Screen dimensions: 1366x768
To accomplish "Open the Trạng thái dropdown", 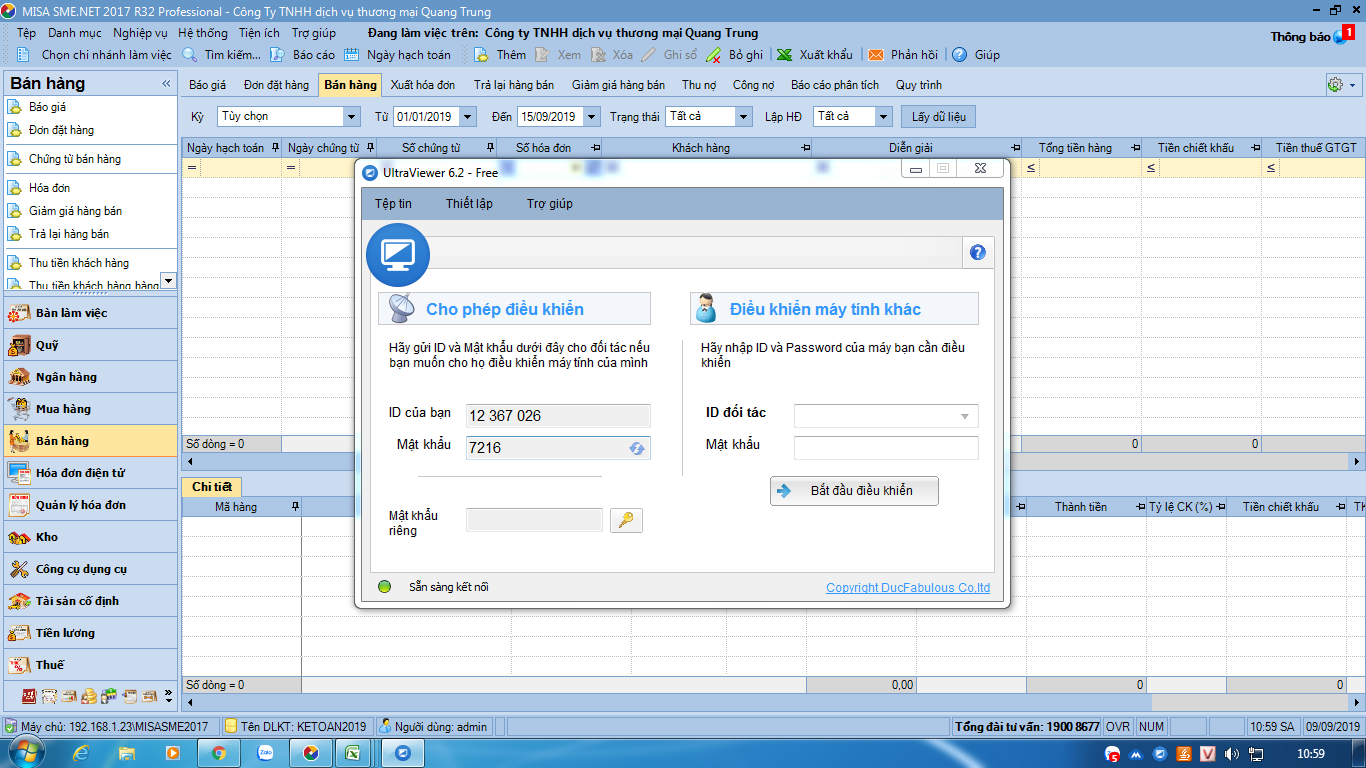I will (x=743, y=117).
